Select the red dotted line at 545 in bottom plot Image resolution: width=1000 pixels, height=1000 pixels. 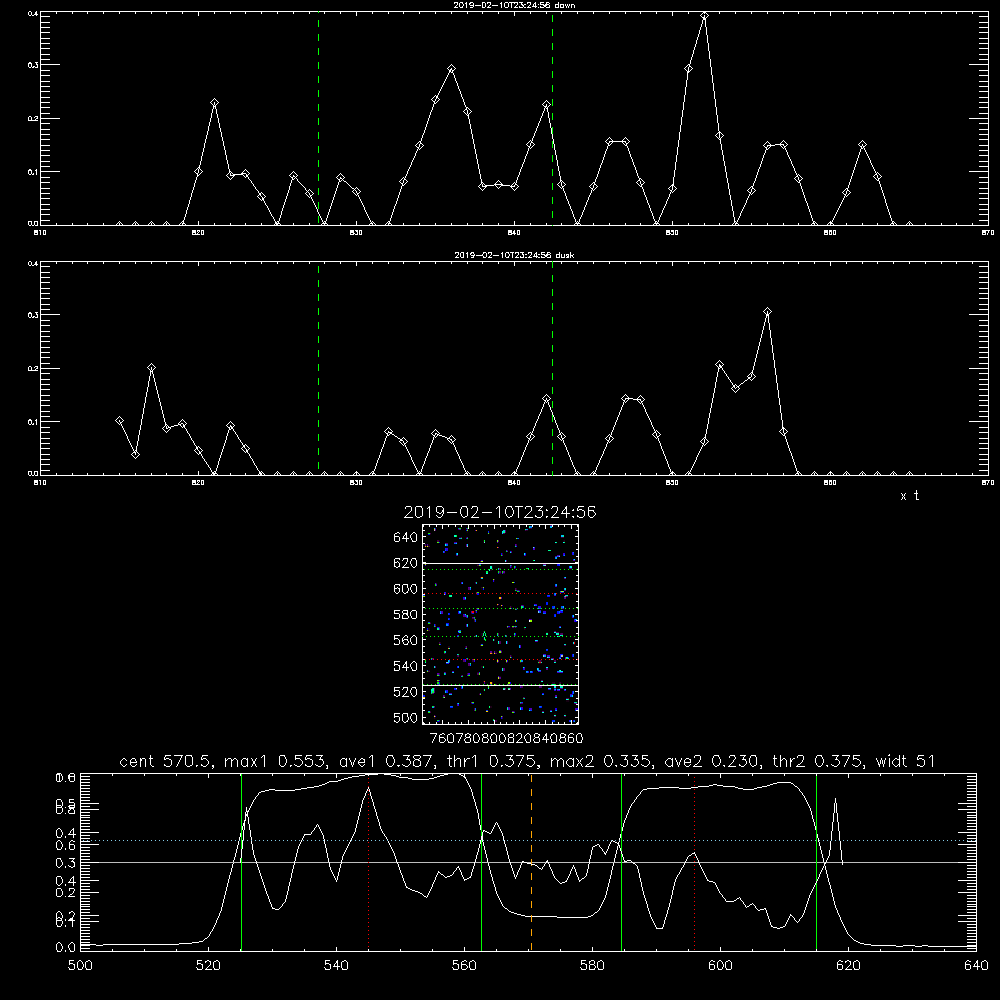pos(369,861)
